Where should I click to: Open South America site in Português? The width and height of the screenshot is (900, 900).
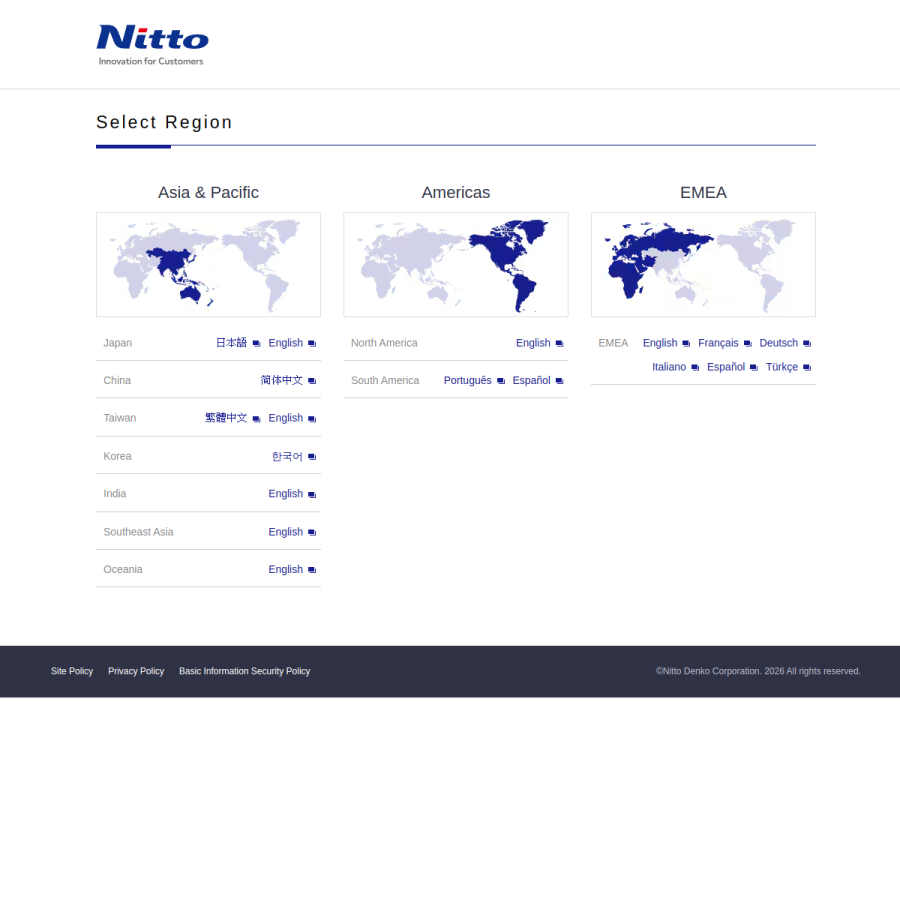(467, 380)
